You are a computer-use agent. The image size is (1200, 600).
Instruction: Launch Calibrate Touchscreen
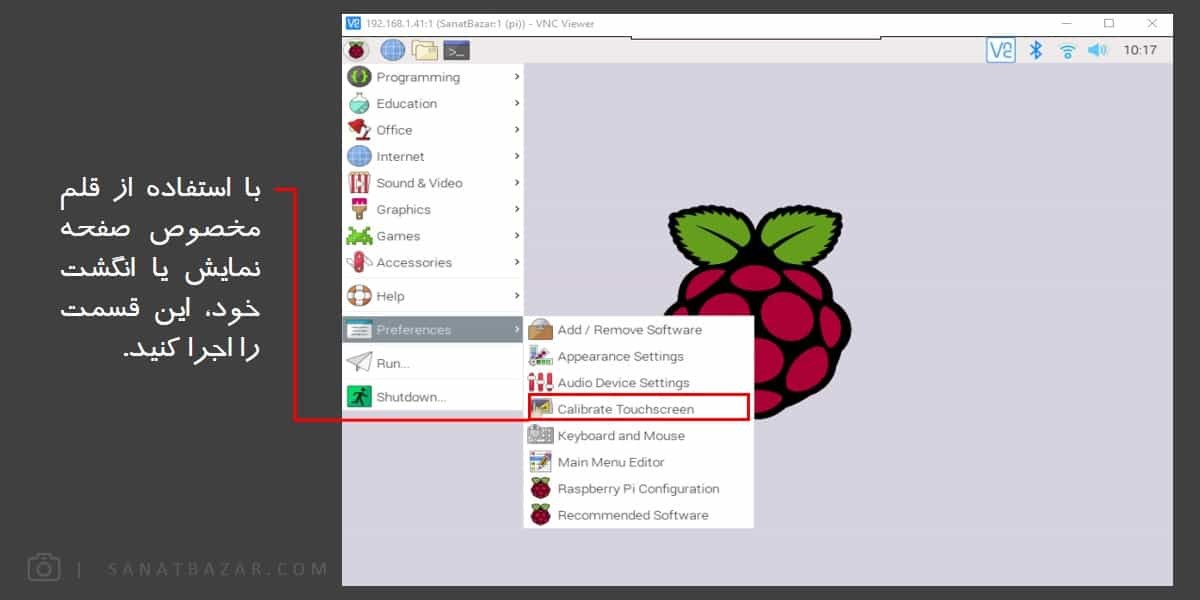coord(638,408)
